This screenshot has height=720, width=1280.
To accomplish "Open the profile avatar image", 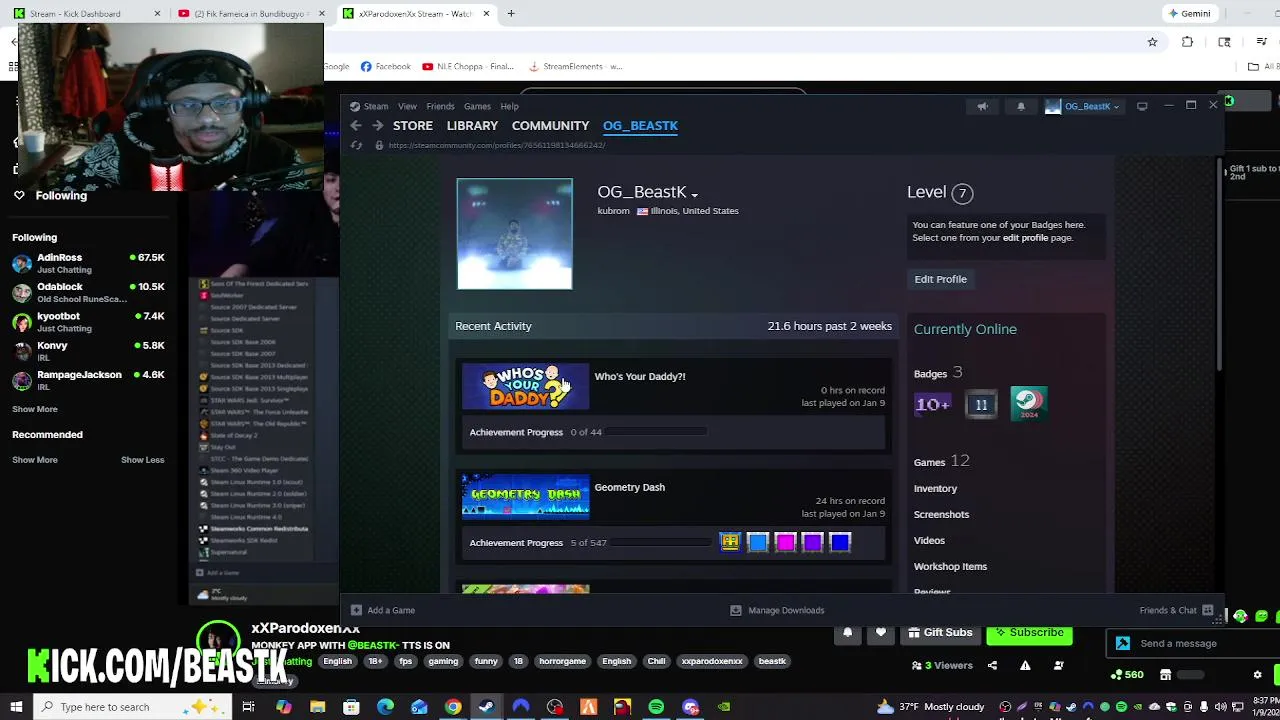I will tap(515, 234).
